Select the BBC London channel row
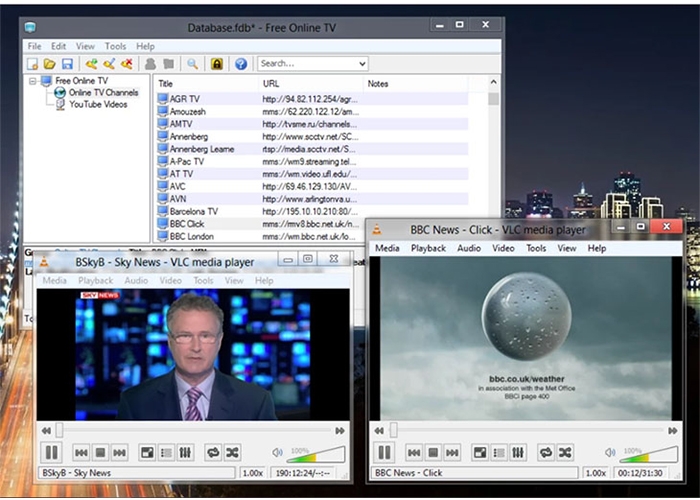Viewport: 700px width, 500px height. [261, 237]
